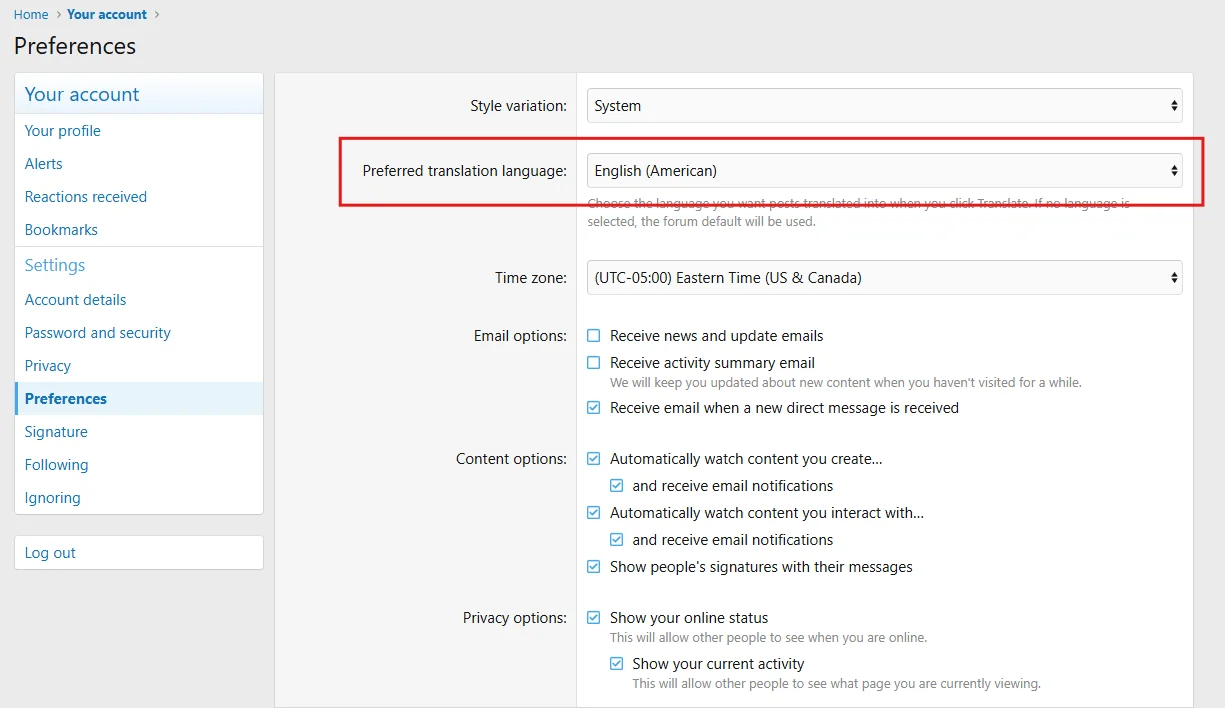
Task: Open Account details settings
Action: coord(139,300)
